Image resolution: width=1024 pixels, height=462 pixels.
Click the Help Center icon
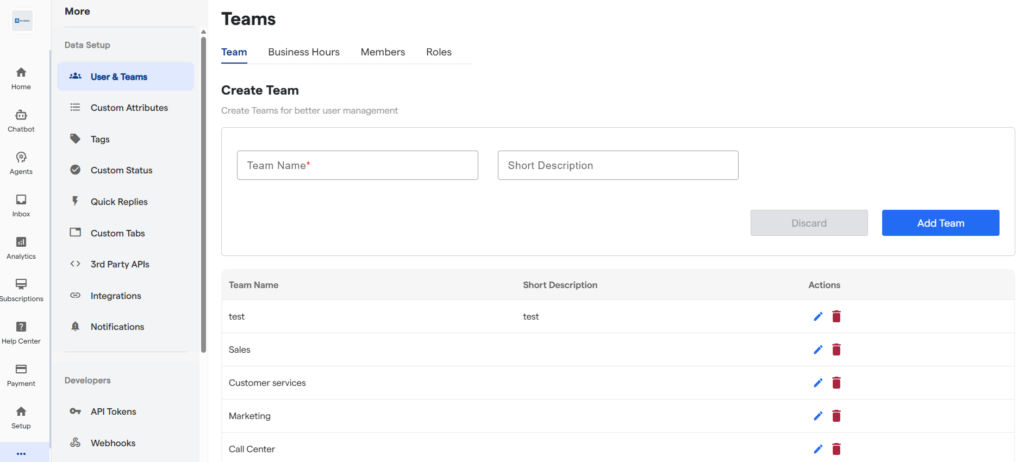pyautogui.click(x=21, y=332)
